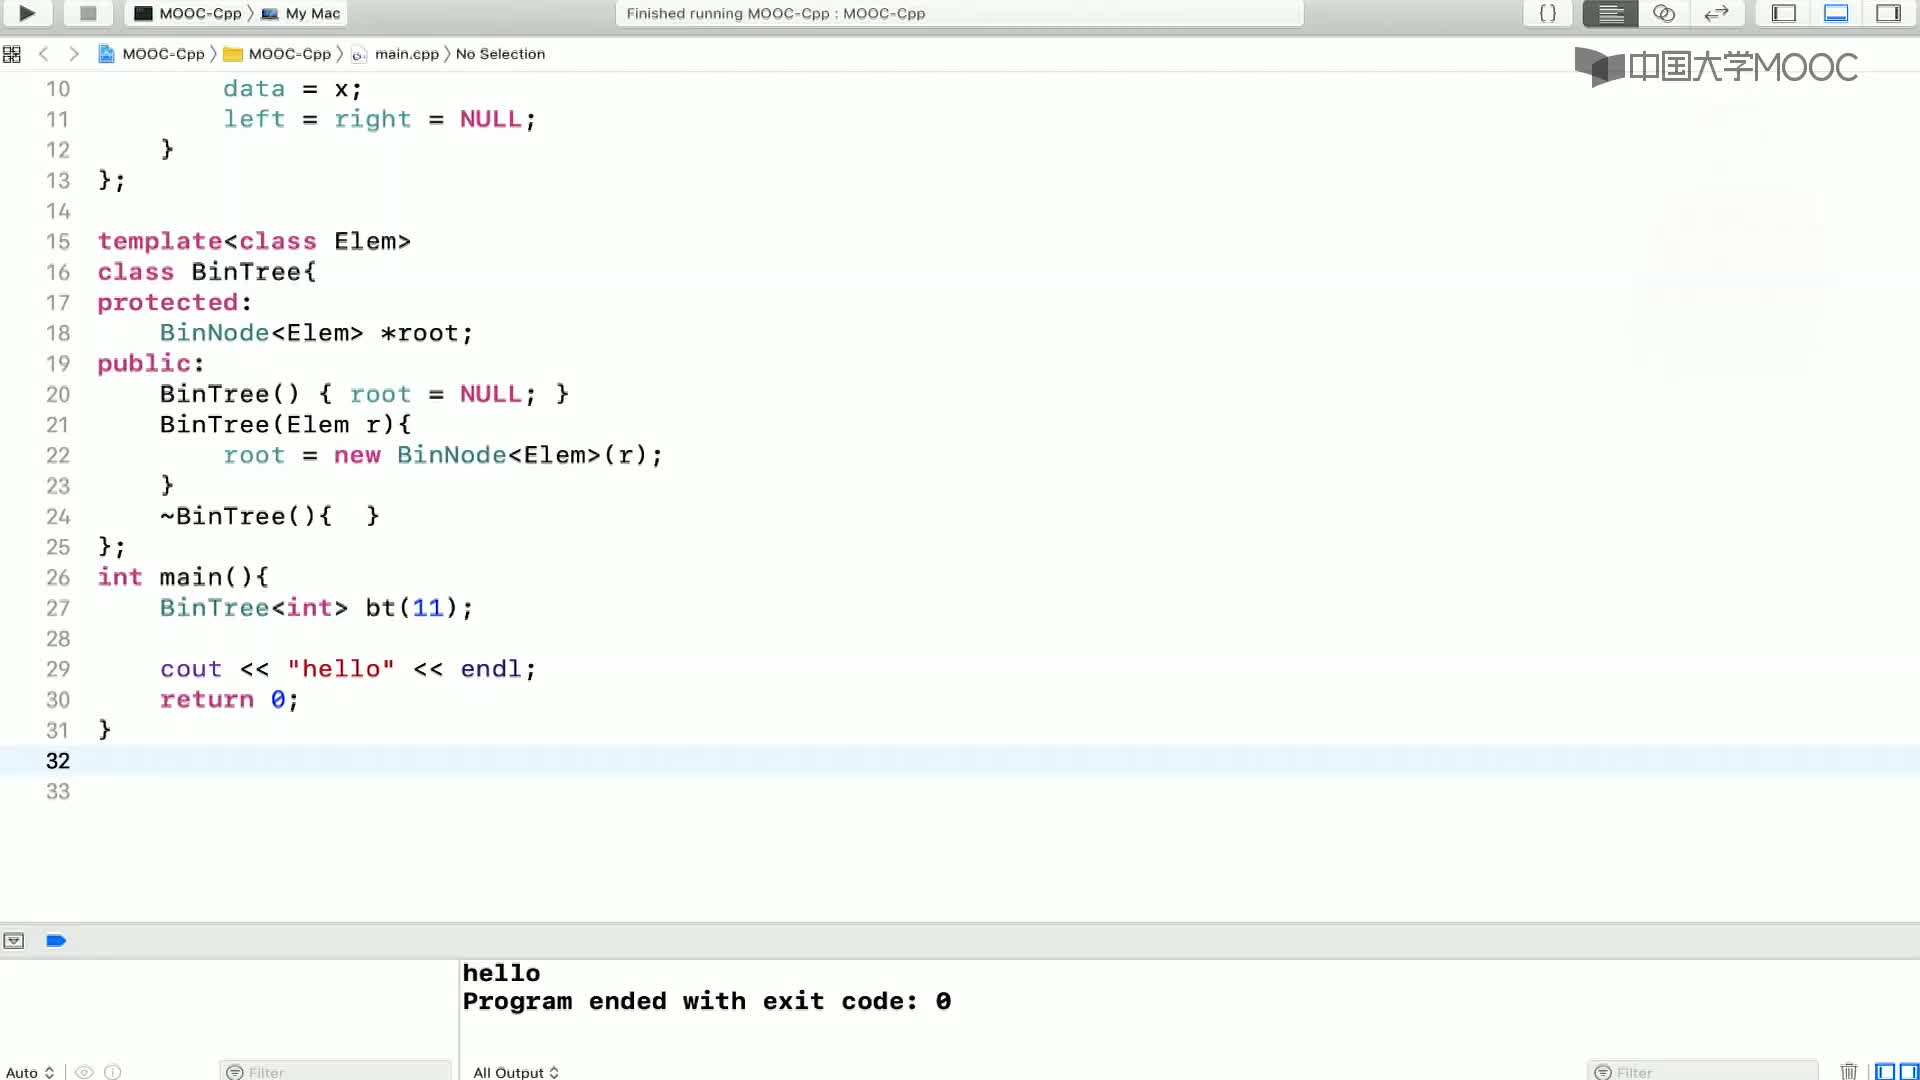The height and width of the screenshot is (1080, 1920).
Task: Show the version editor
Action: pos(1716,13)
